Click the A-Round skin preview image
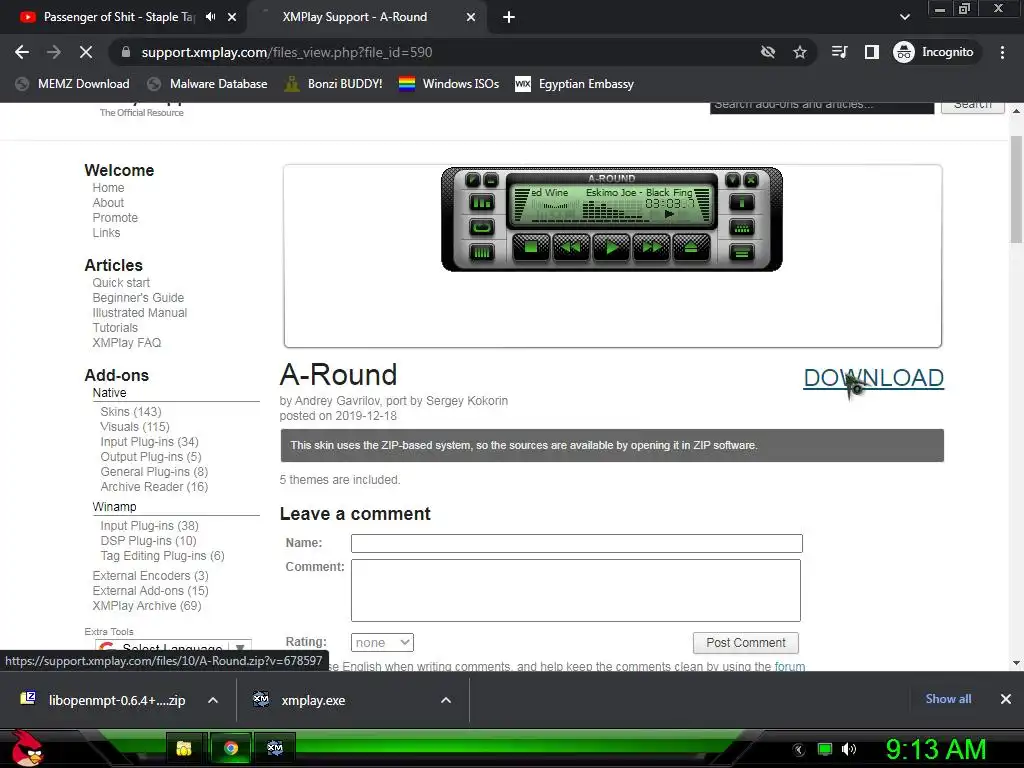Viewport: 1024px width, 768px height. pyautogui.click(x=612, y=219)
